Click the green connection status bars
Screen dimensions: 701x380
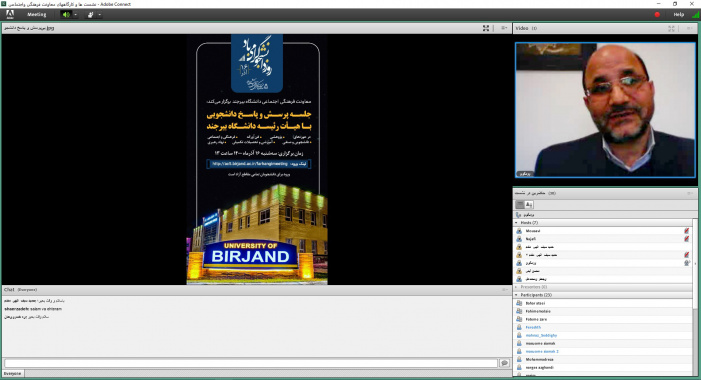tap(695, 15)
